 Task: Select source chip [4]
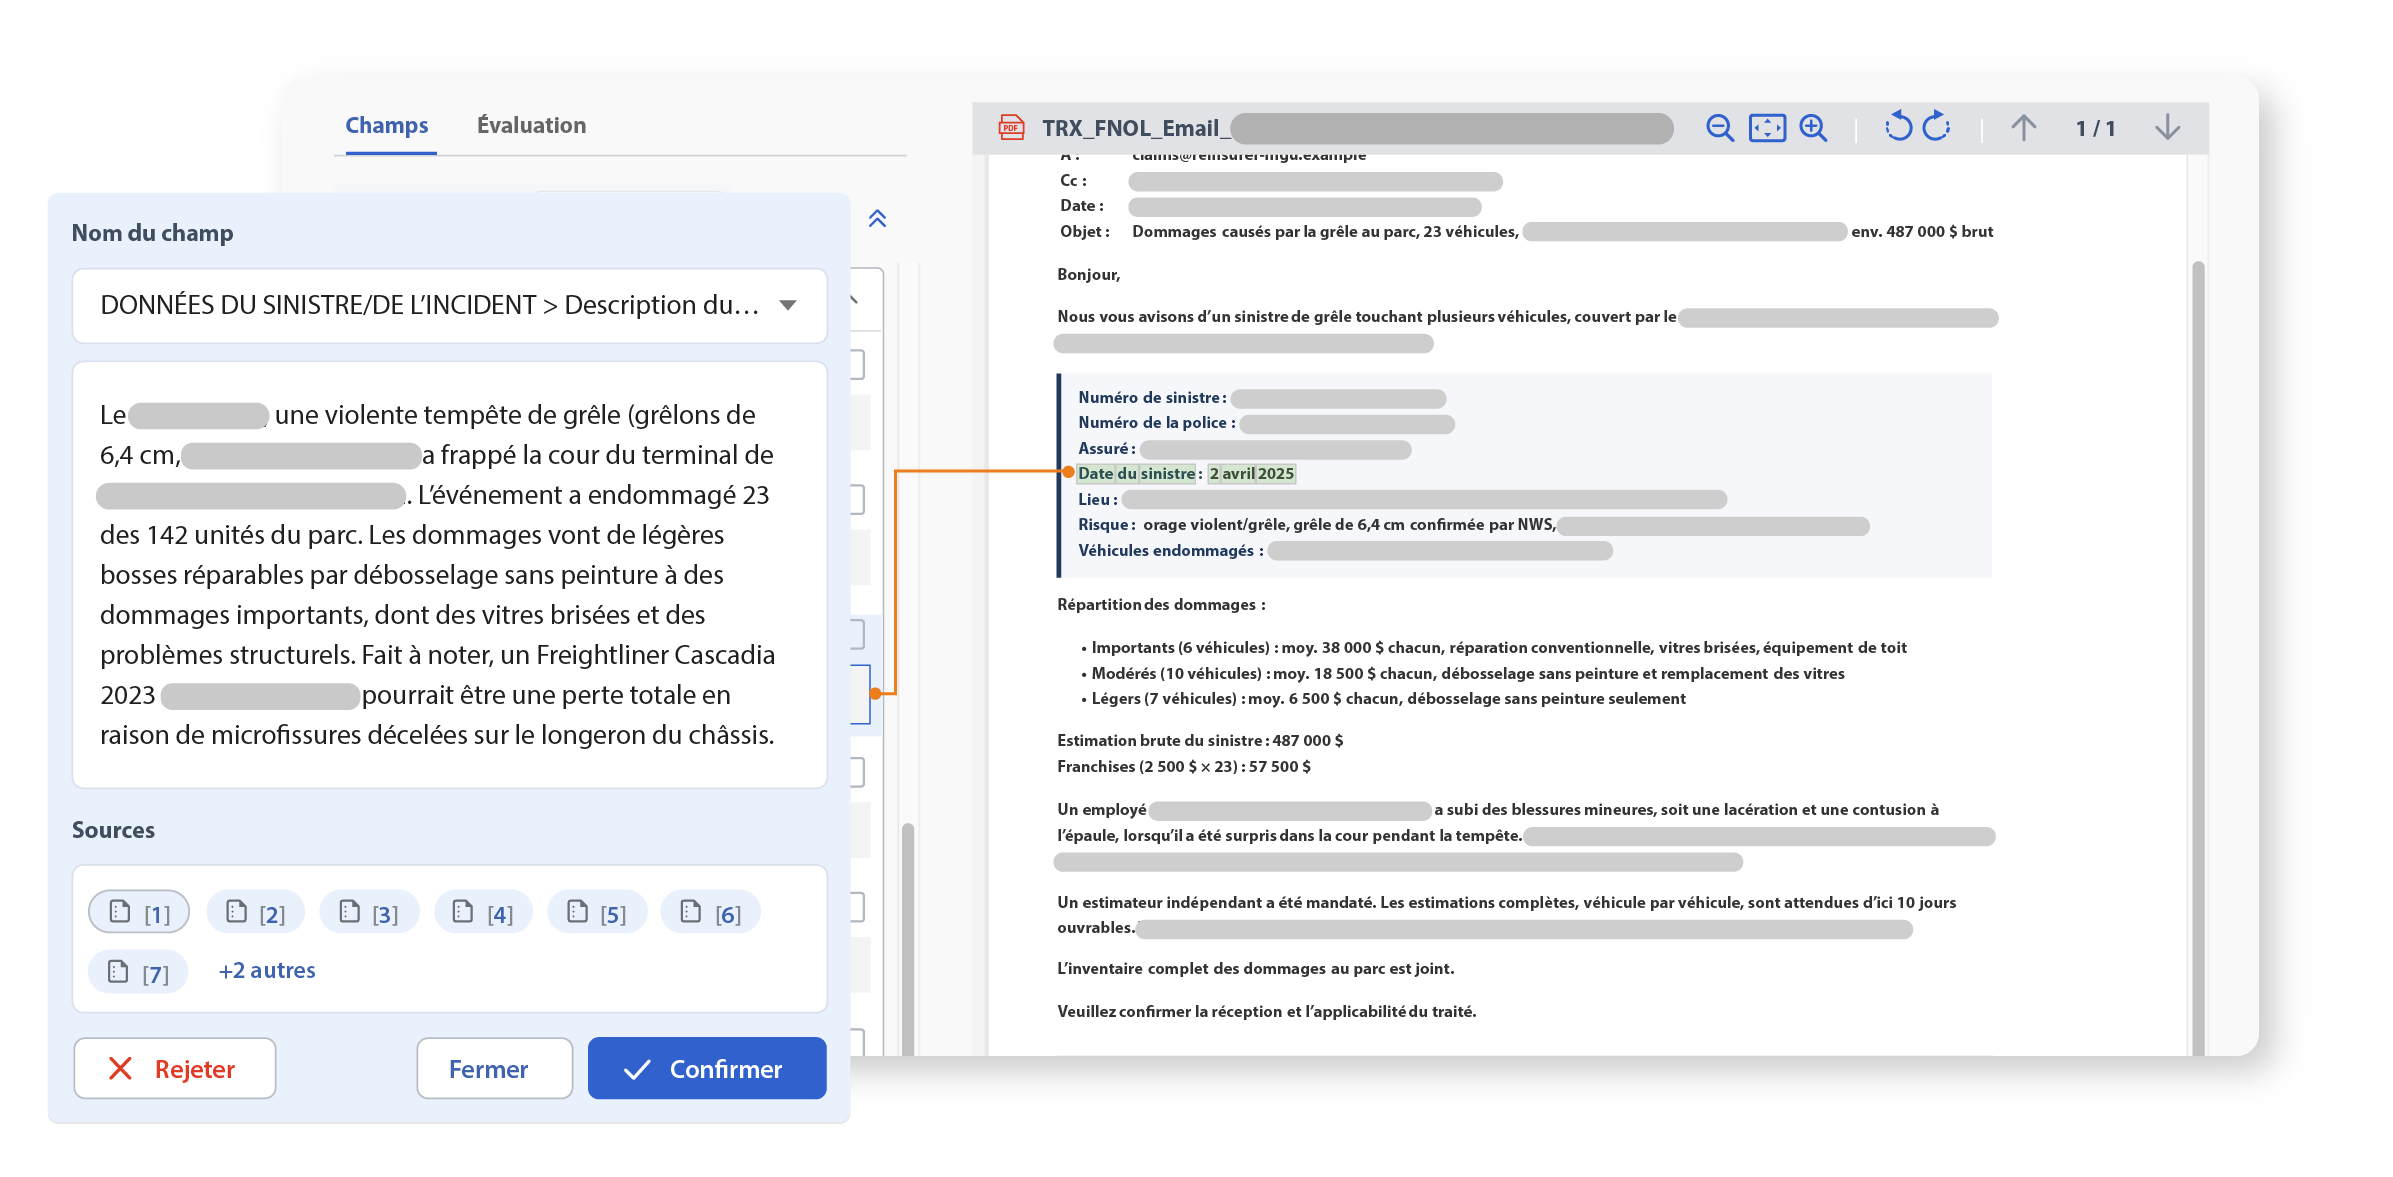pyautogui.click(x=483, y=912)
